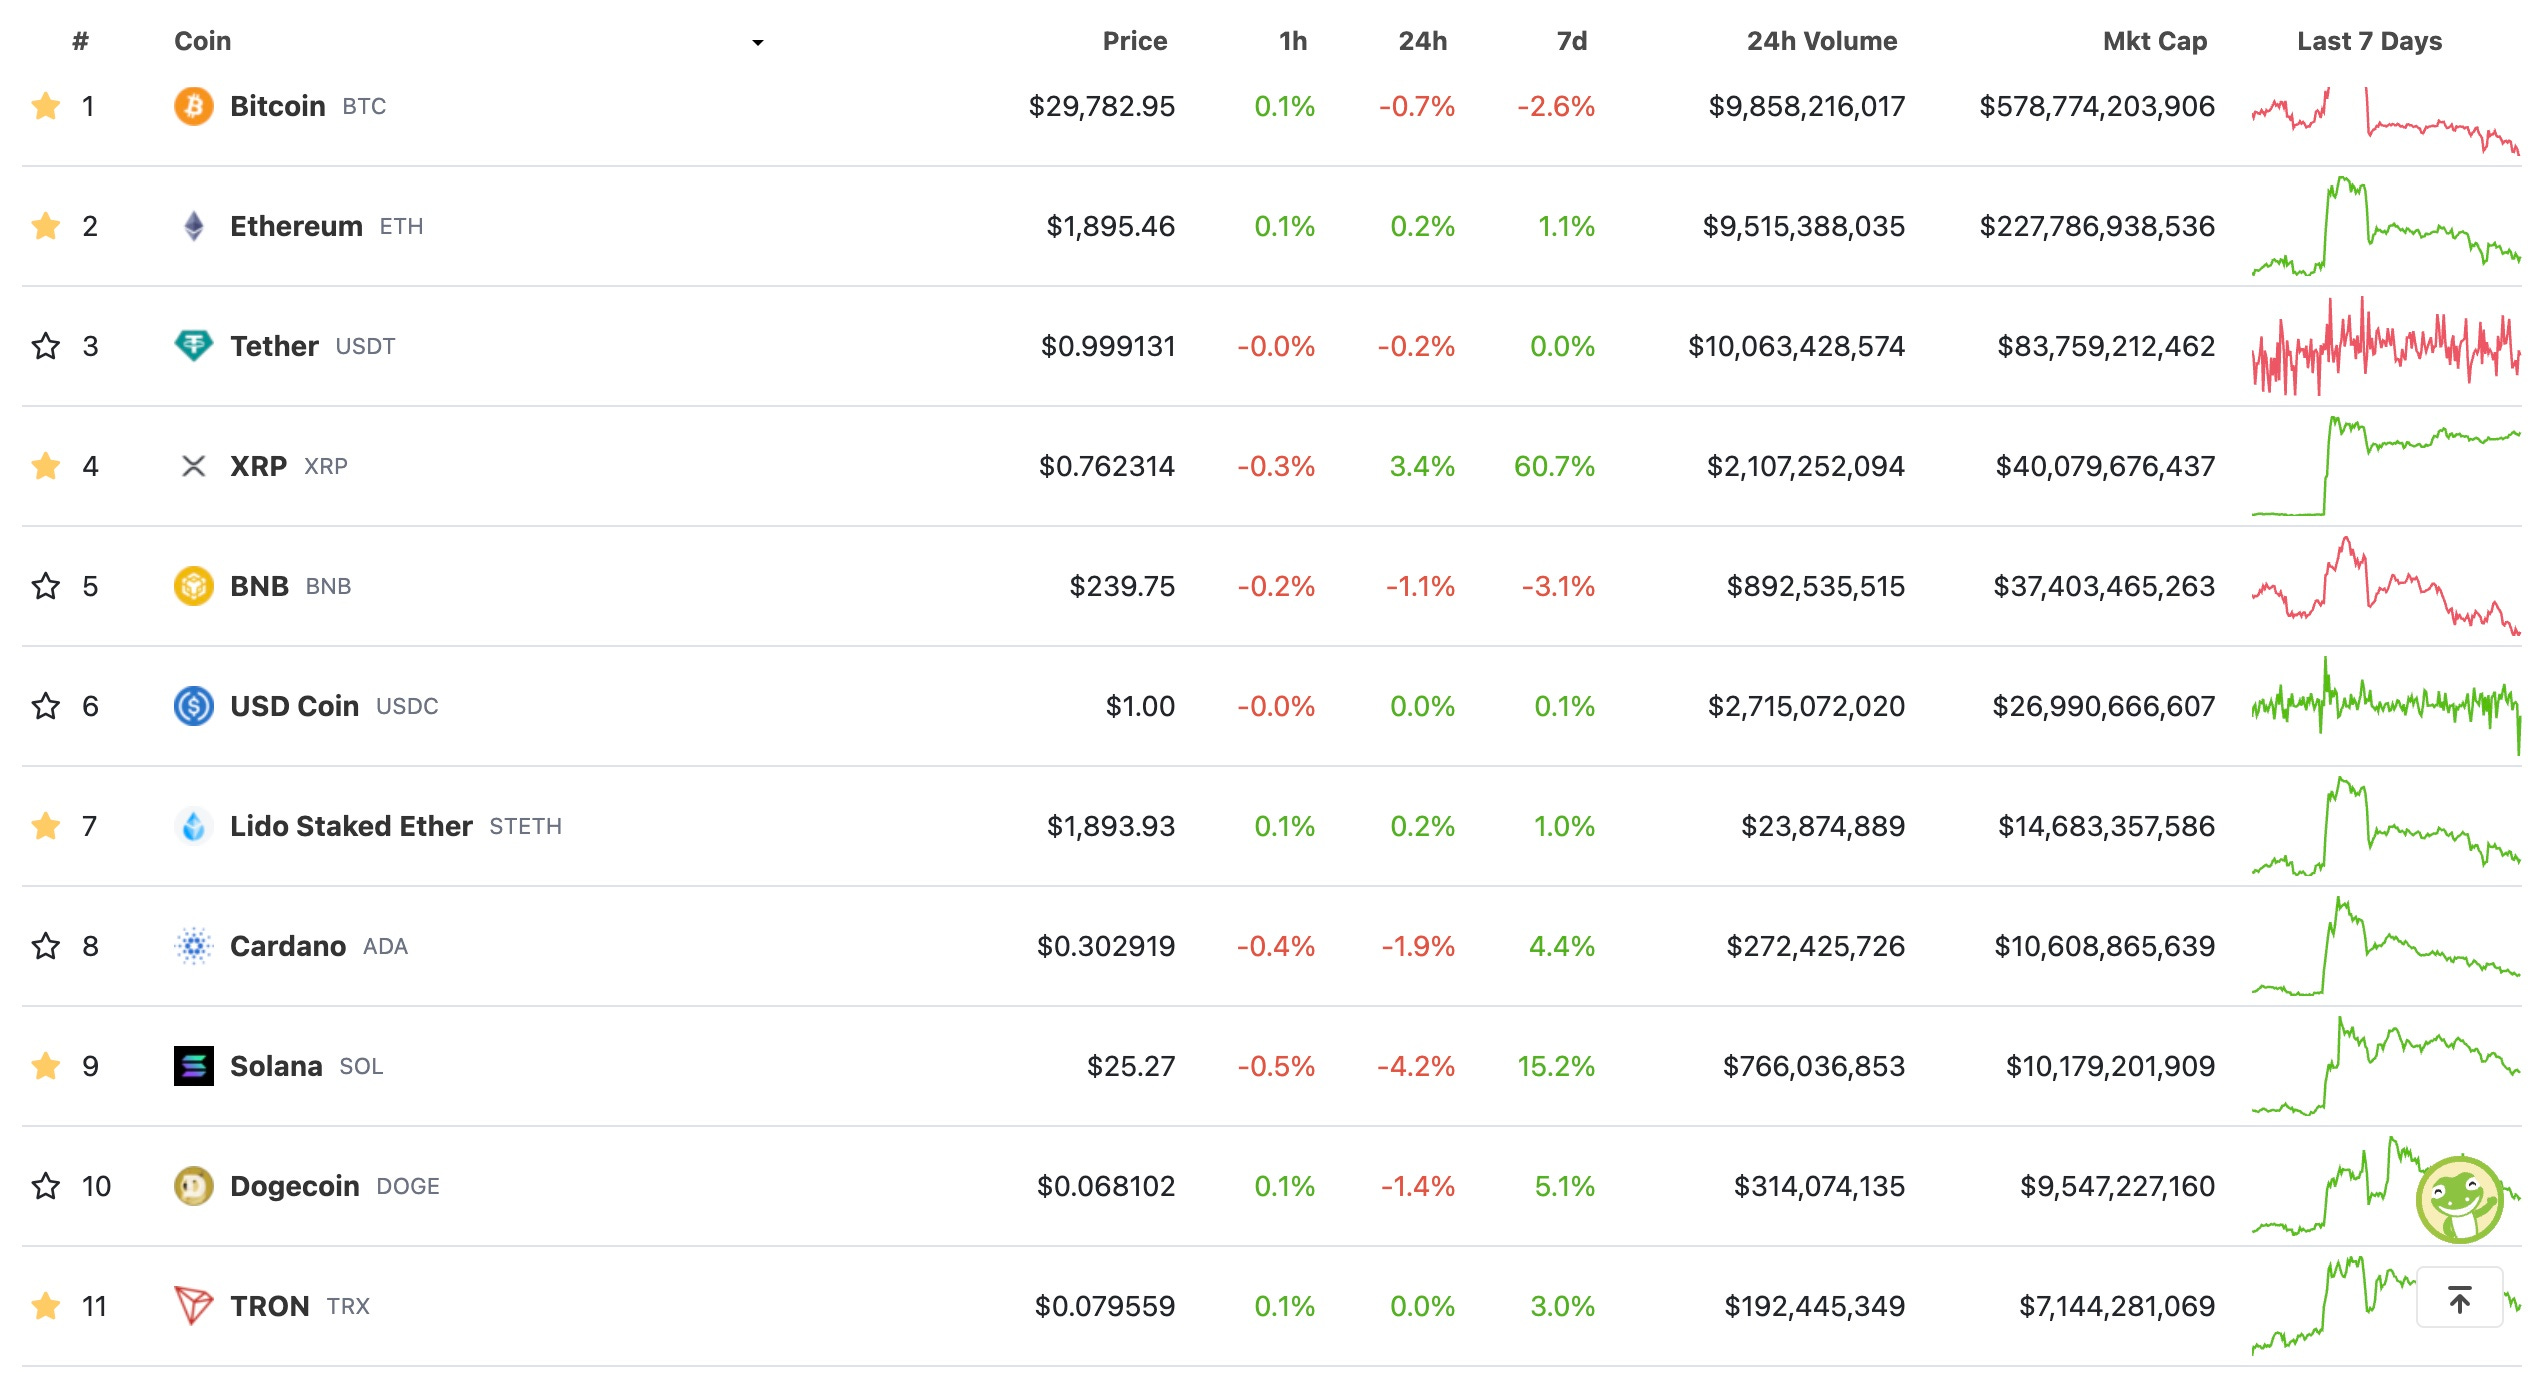Click the Coin column header label
Viewport: 2542px width, 1374px height.
tap(203, 41)
